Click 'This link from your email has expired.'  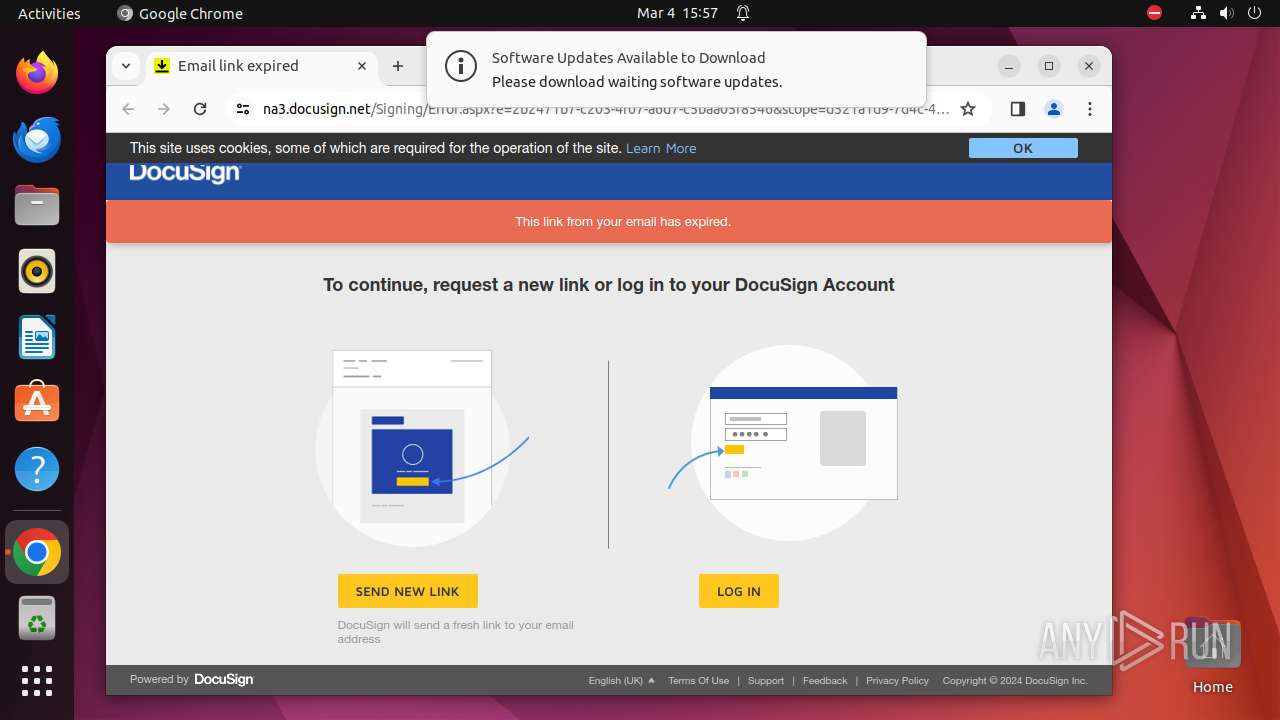pos(623,222)
